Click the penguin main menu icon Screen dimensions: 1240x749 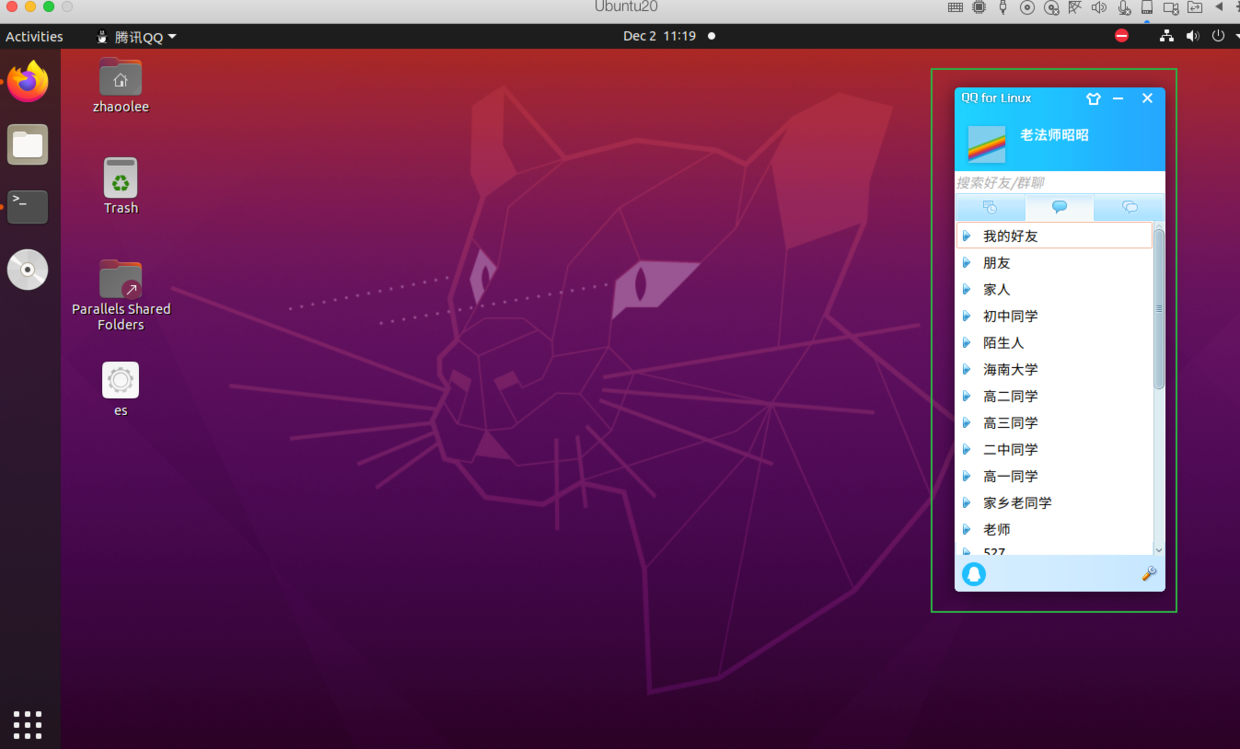(974, 573)
